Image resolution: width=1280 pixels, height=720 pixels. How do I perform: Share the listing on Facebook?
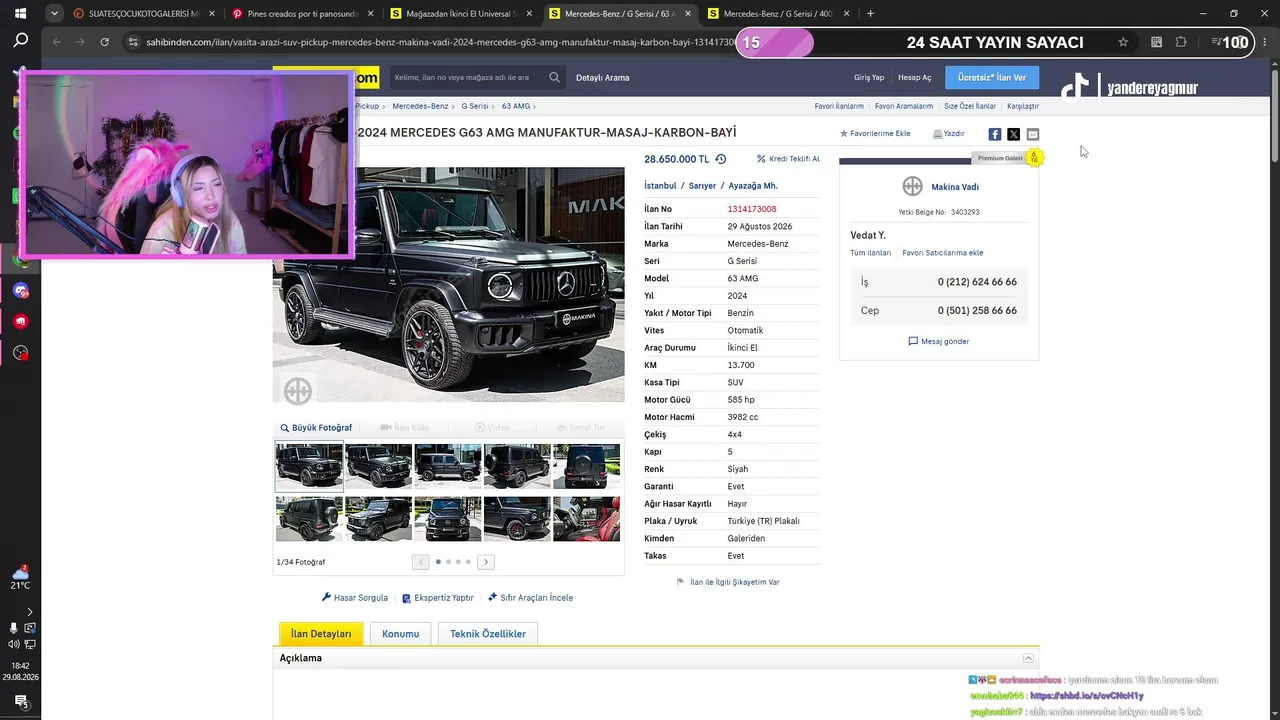click(x=995, y=134)
